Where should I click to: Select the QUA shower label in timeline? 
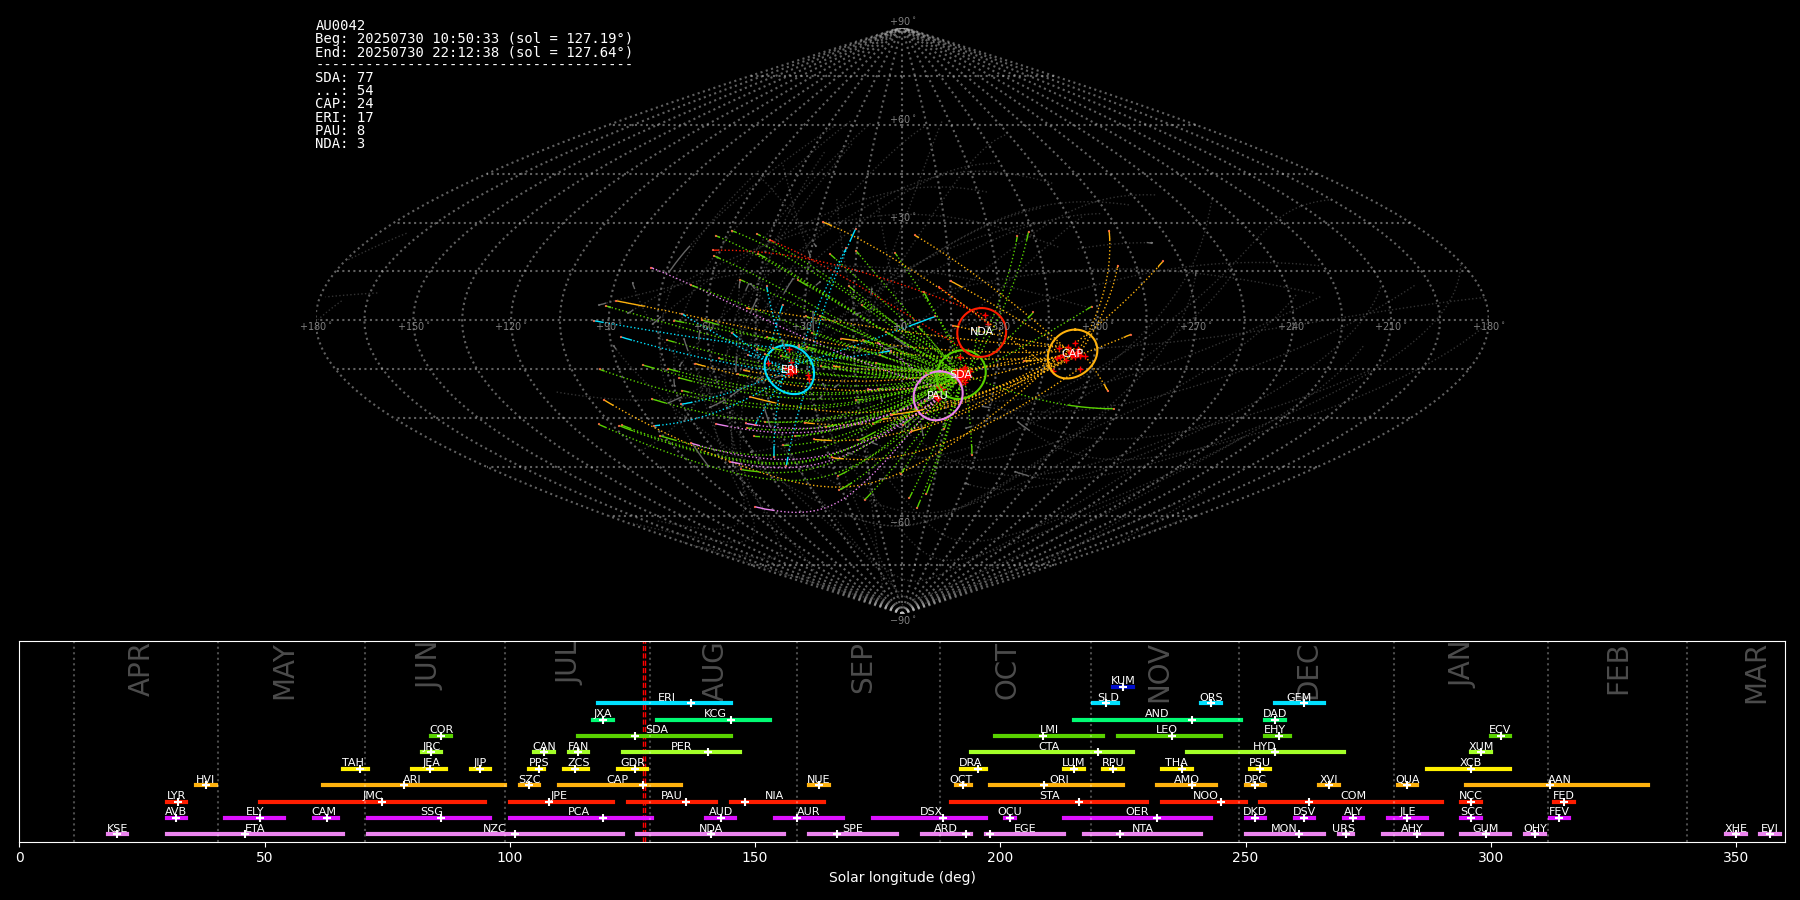click(1407, 779)
